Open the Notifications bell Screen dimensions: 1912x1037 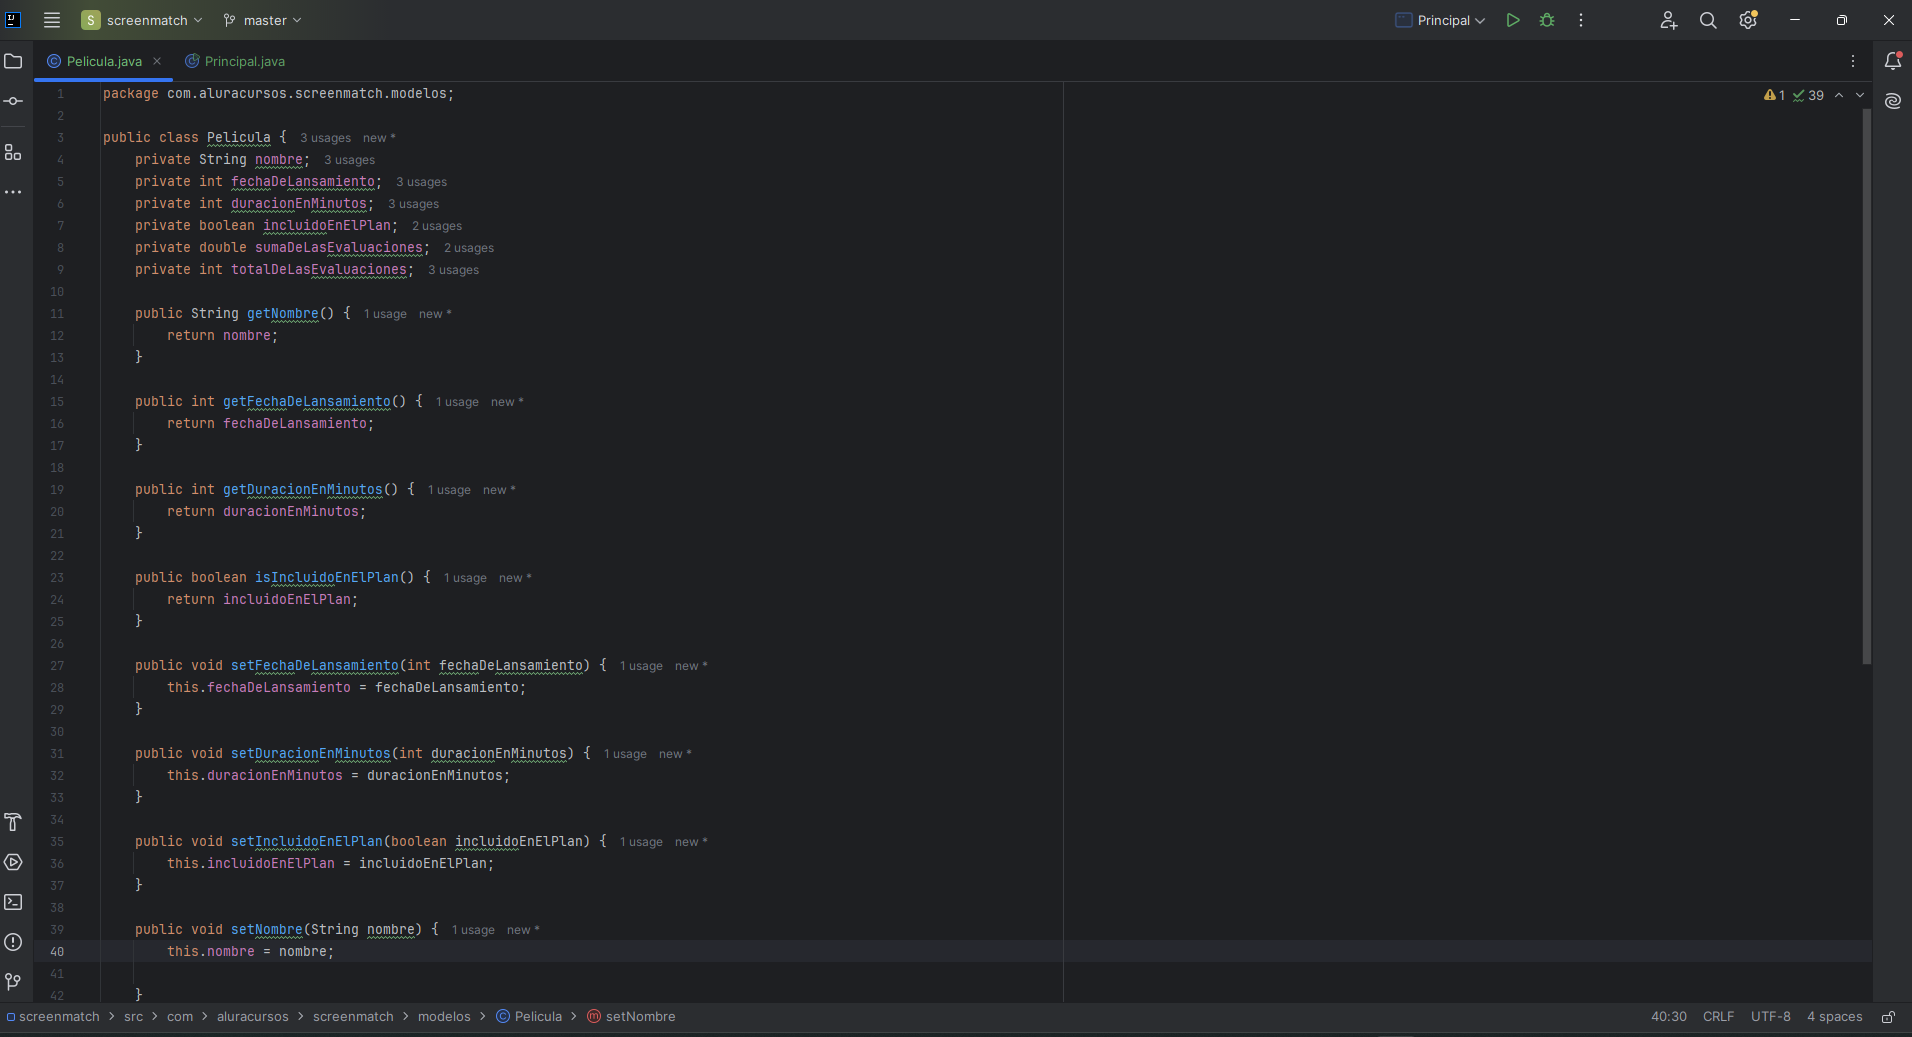tap(1893, 61)
